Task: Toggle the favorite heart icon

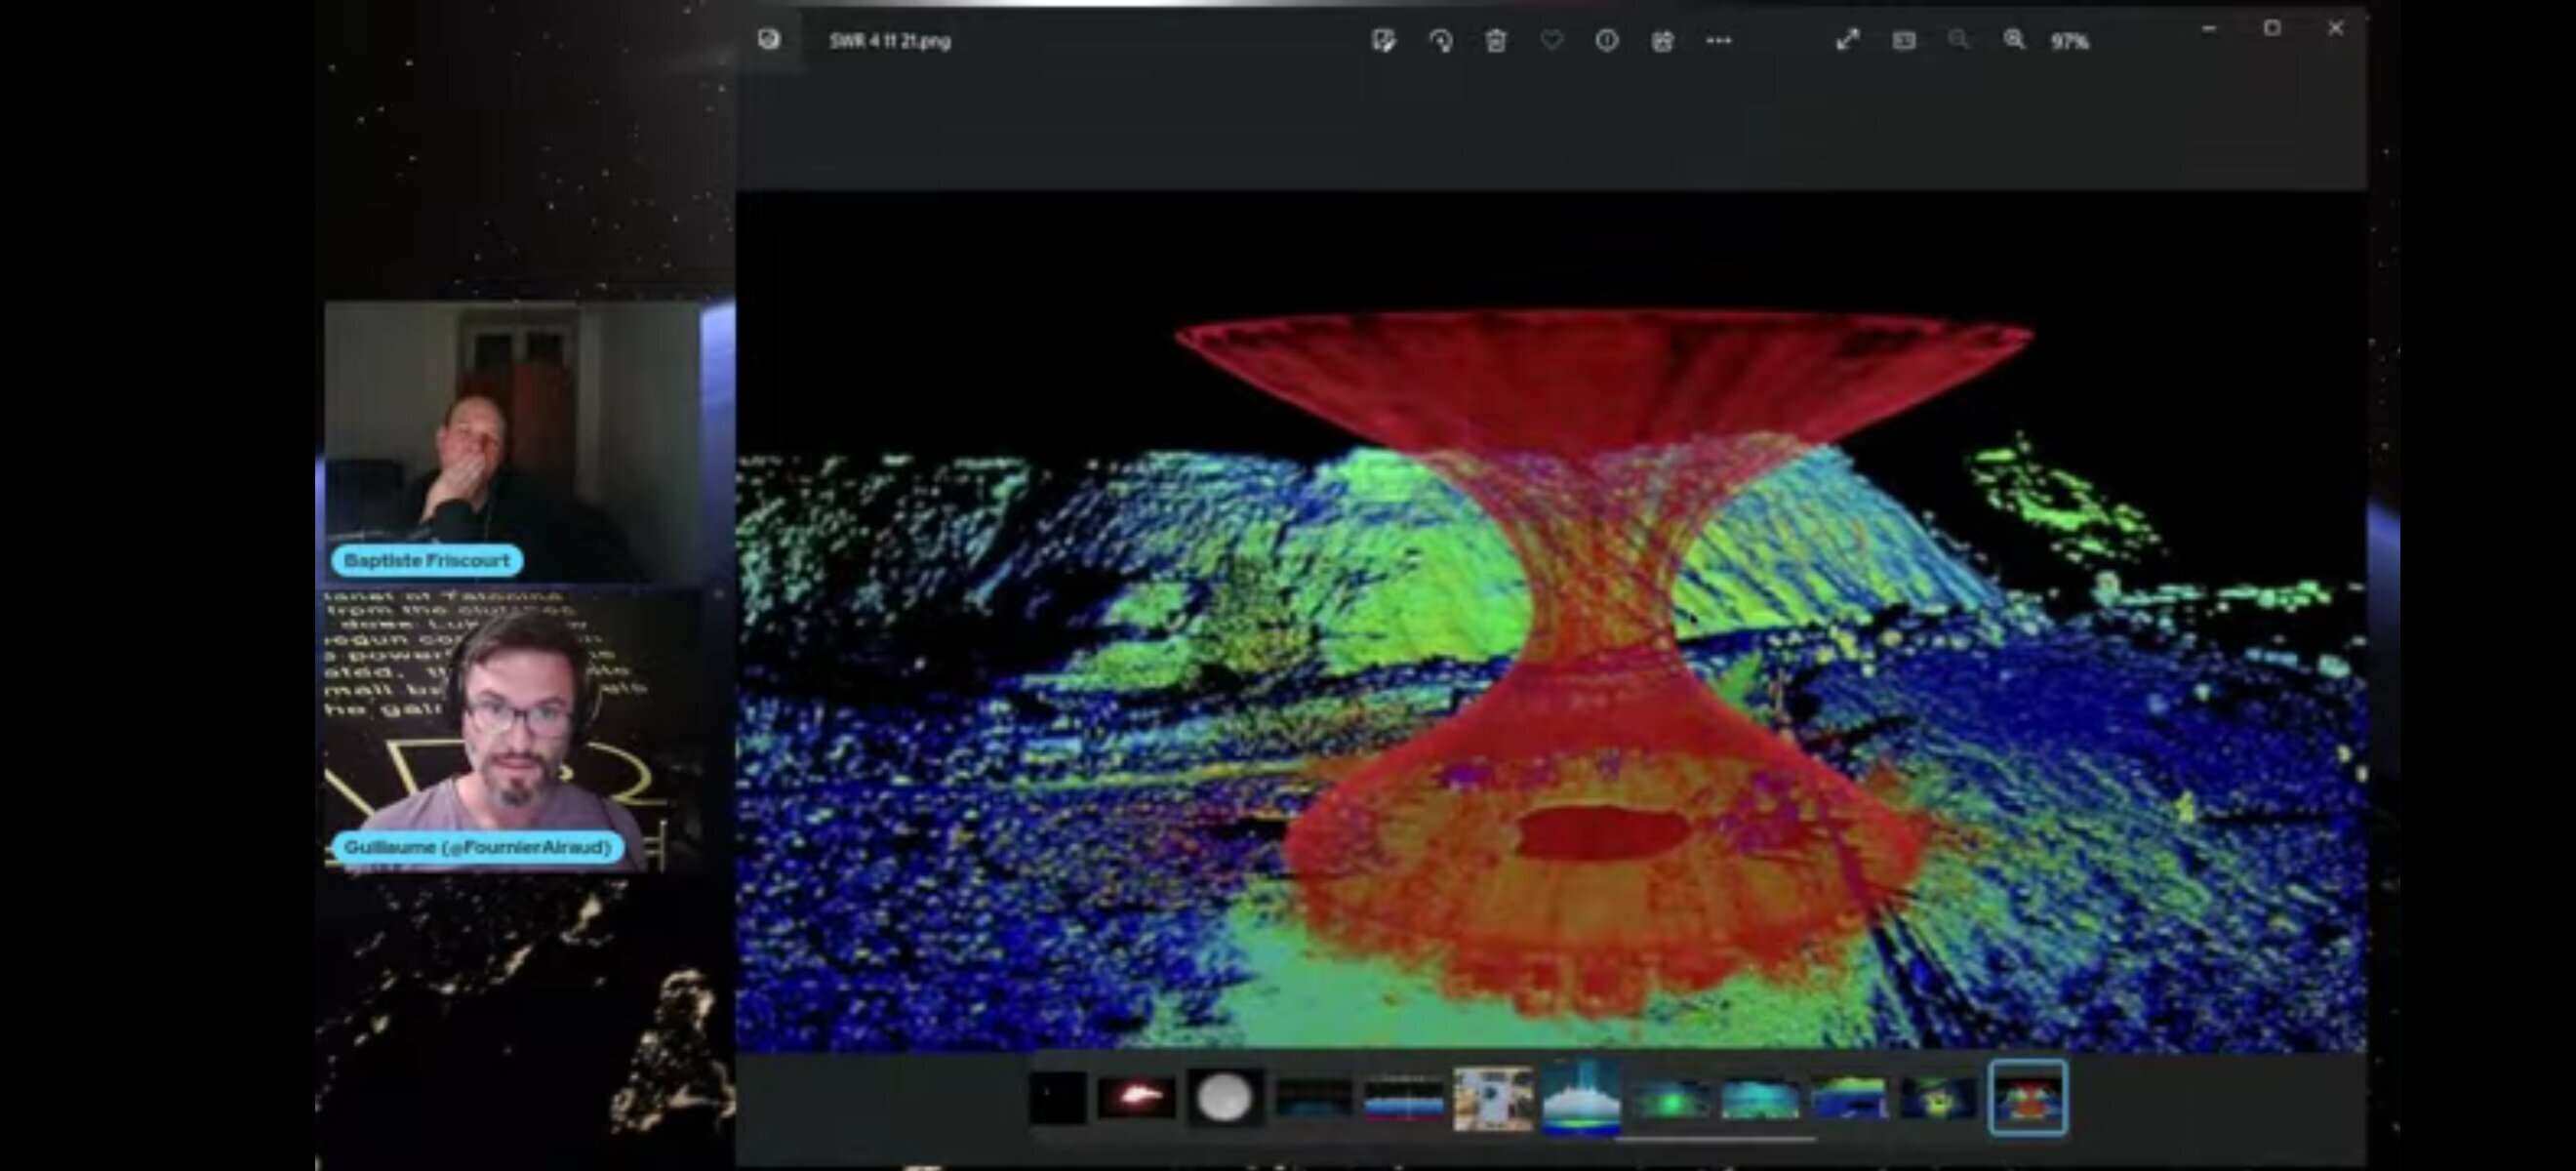Action: [1551, 41]
